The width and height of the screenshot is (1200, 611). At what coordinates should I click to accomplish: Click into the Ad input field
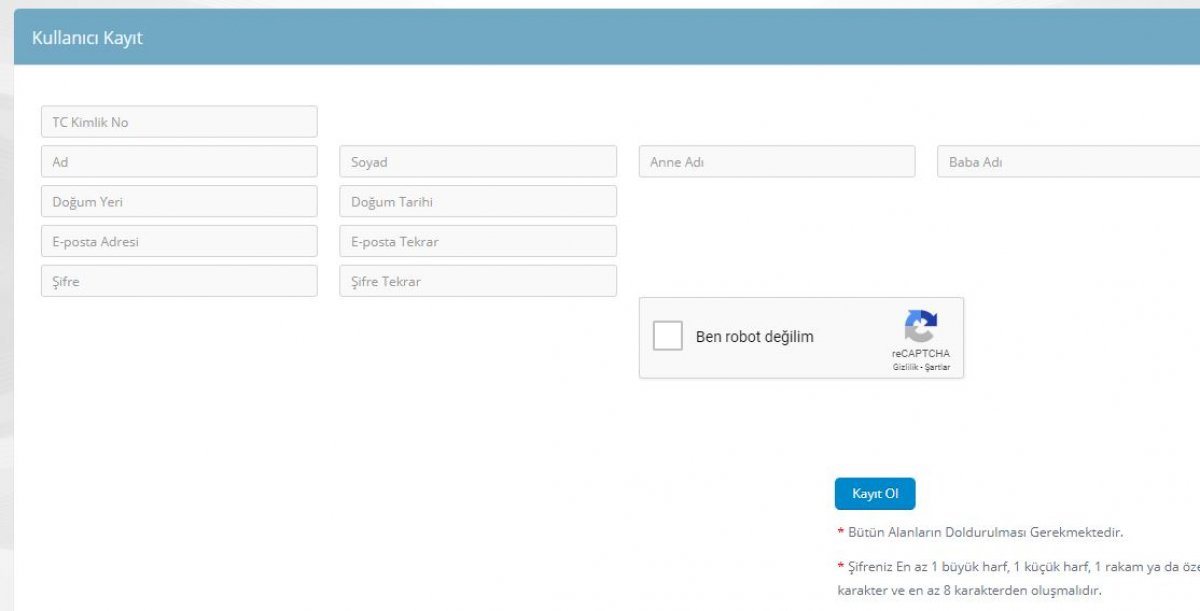pyautogui.click(x=179, y=162)
